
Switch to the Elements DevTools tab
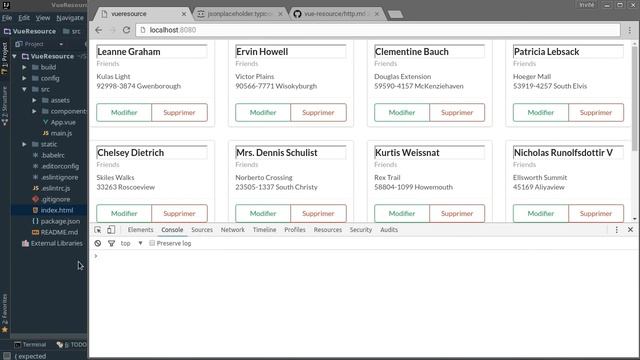pos(140,230)
